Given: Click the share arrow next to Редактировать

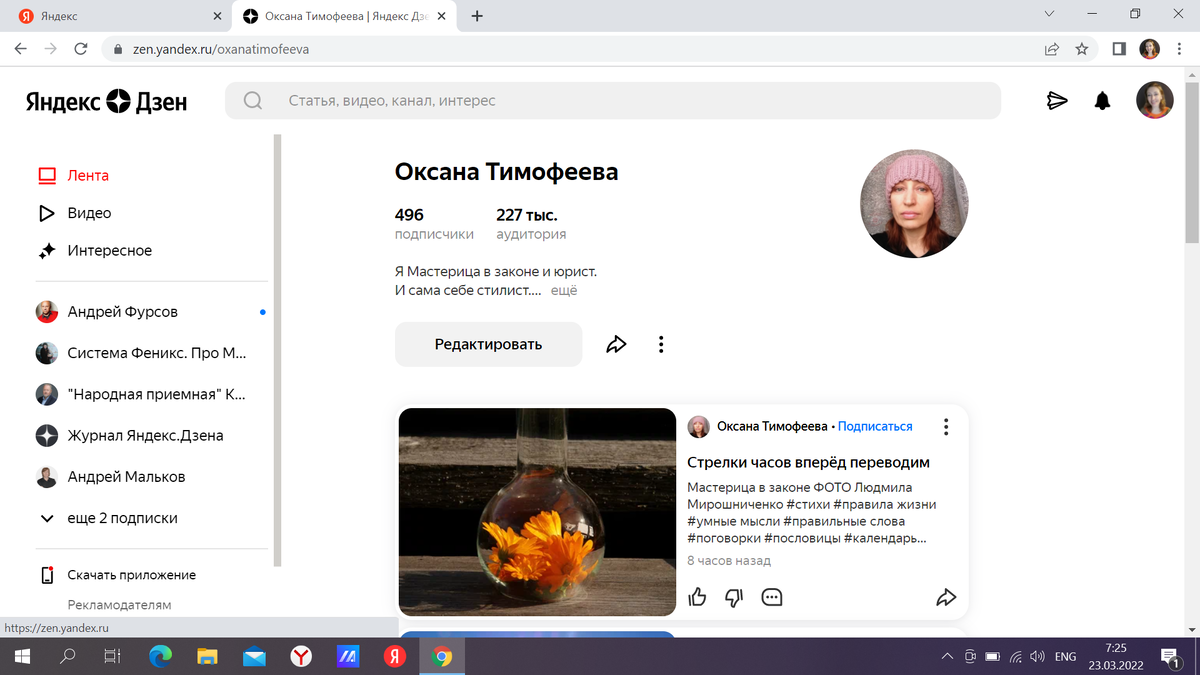Looking at the screenshot, I should point(616,344).
